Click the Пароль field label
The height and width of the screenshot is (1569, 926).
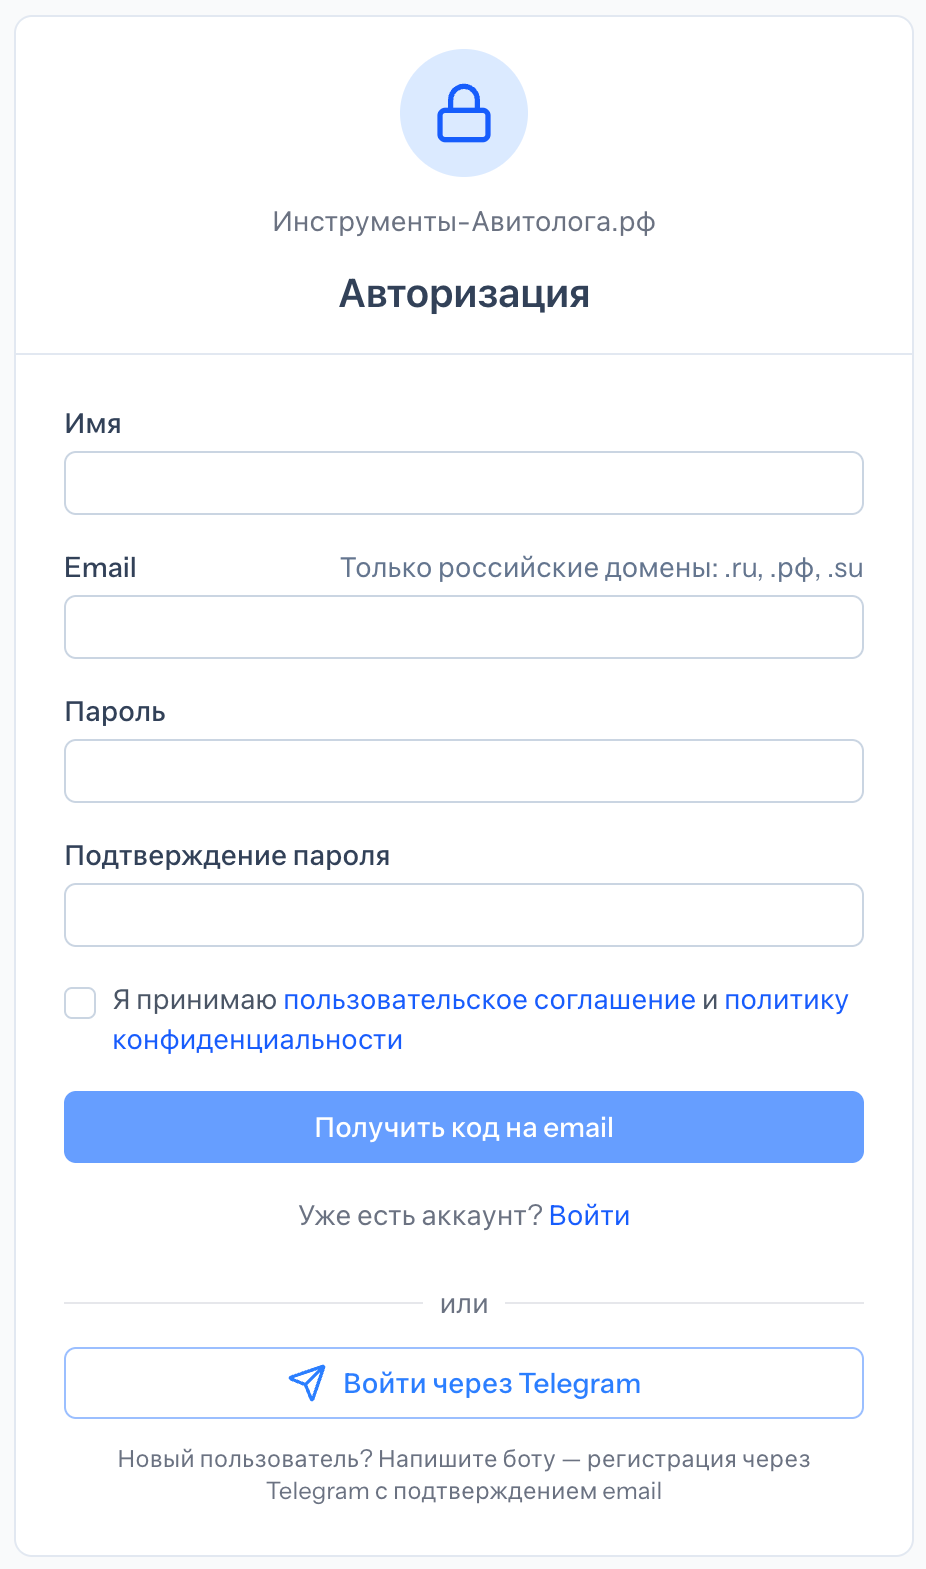tap(115, 712)
